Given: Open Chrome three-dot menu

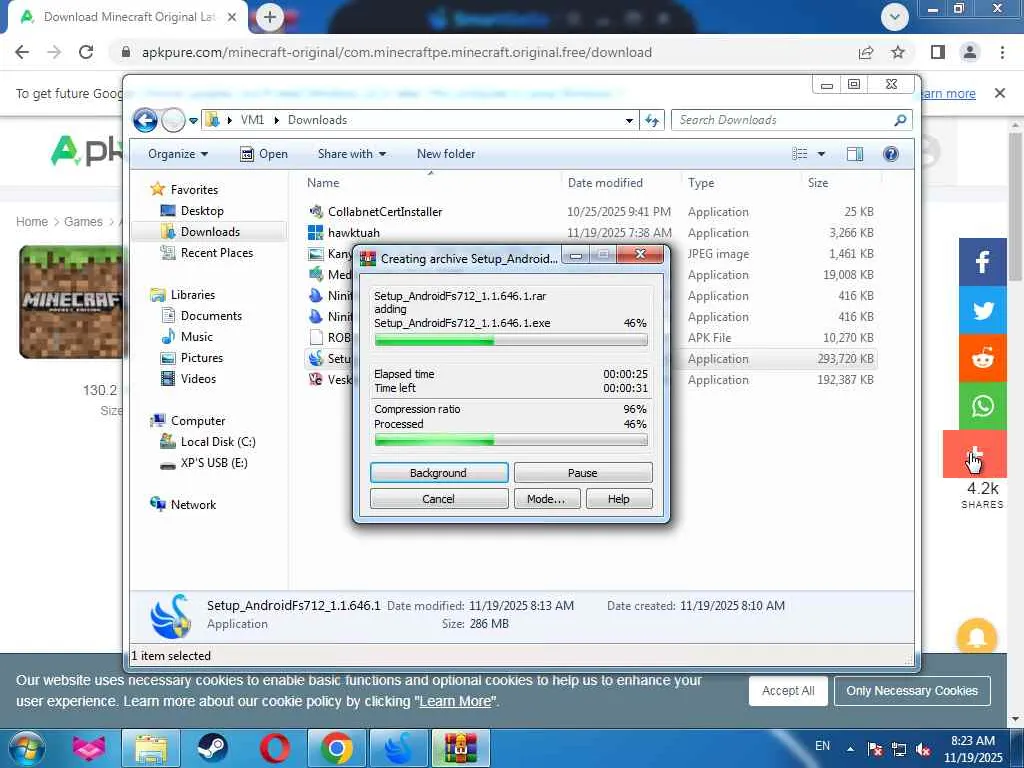Looking at the screenshot, I should click(x=1002, y=52).
